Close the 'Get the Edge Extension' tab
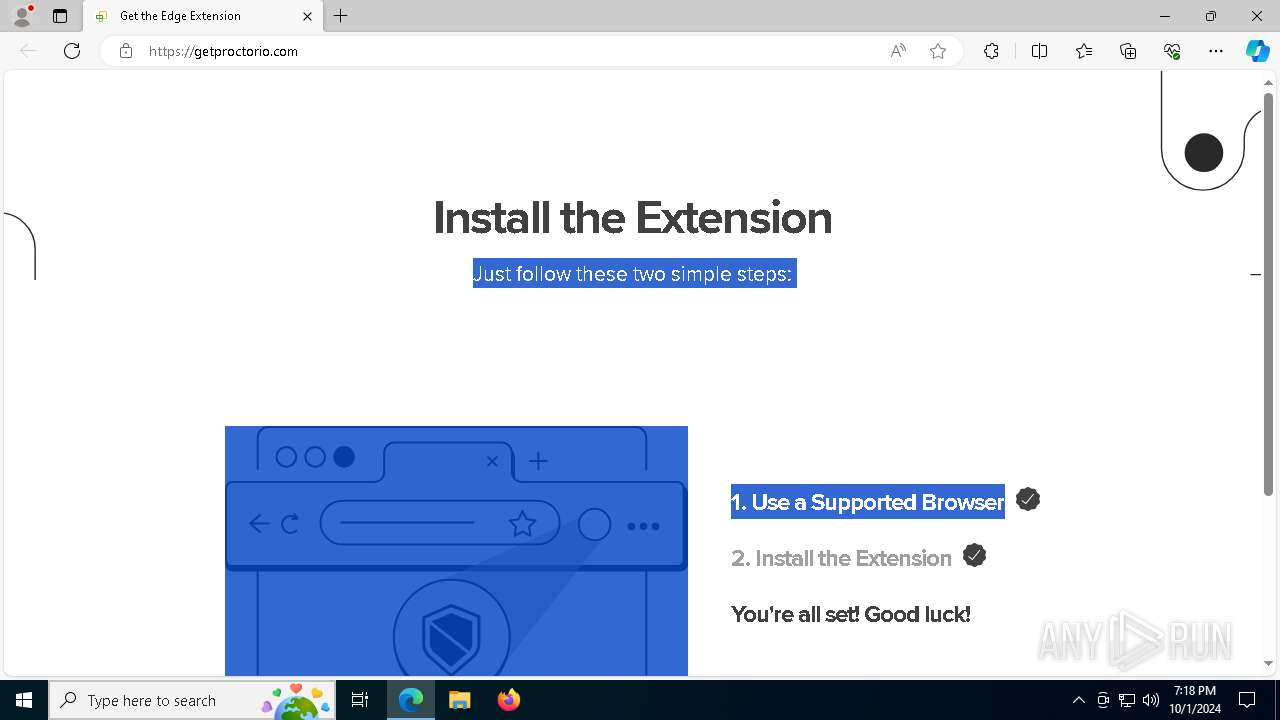Viewport: 1280px width, 720px height. point(307,16)
